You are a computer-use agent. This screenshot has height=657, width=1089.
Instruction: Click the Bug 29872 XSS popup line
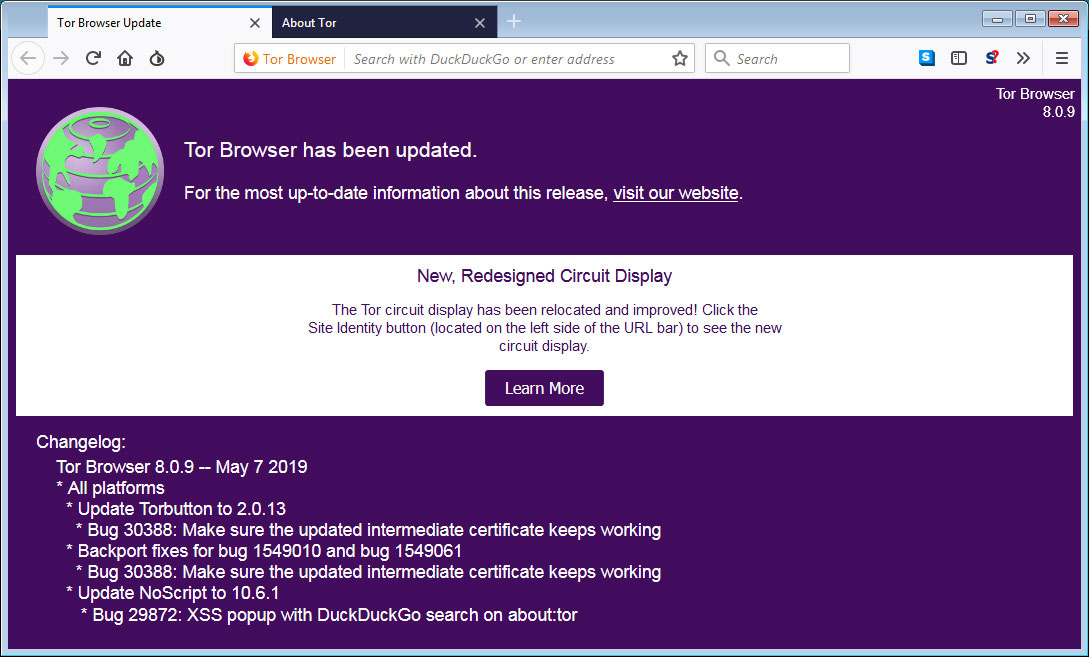(329, 615)
